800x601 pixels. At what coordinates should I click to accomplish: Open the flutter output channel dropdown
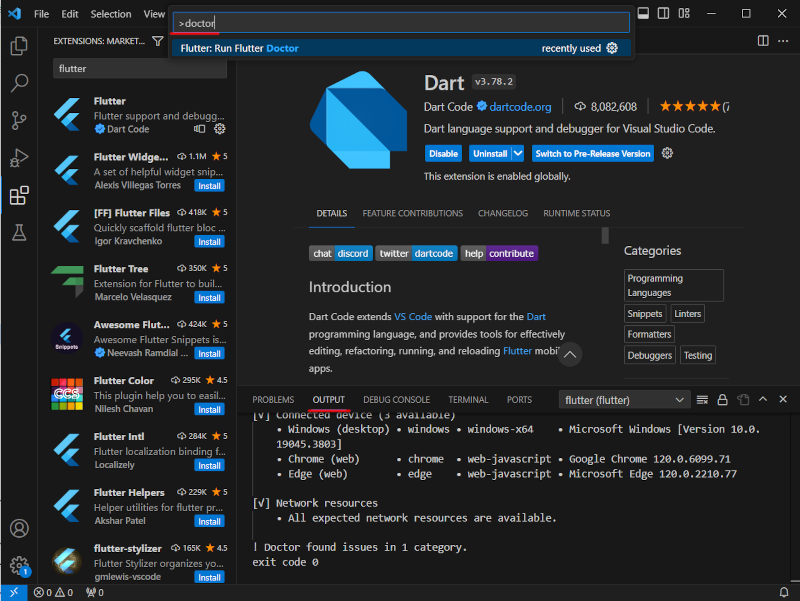[624, 400]
